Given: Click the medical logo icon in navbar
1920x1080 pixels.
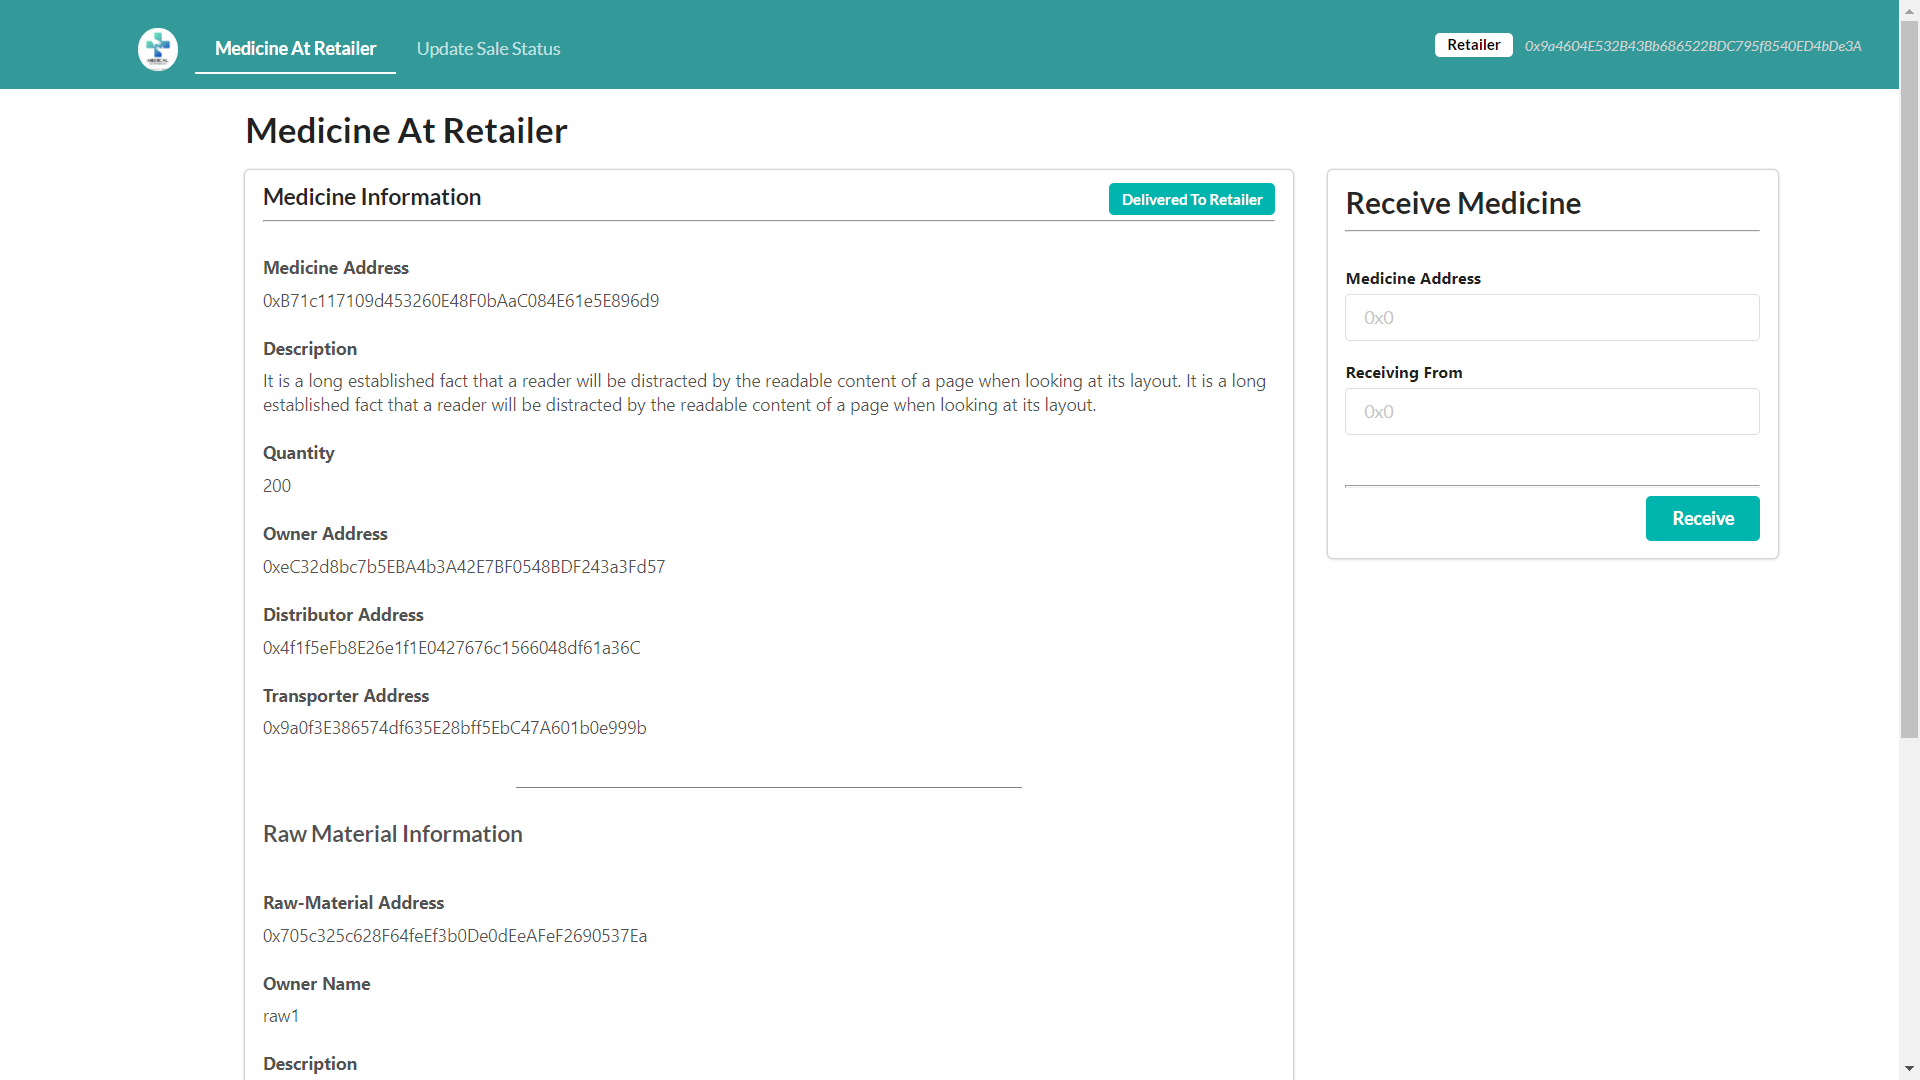Looking at the screenshot, I should point(158,48).
